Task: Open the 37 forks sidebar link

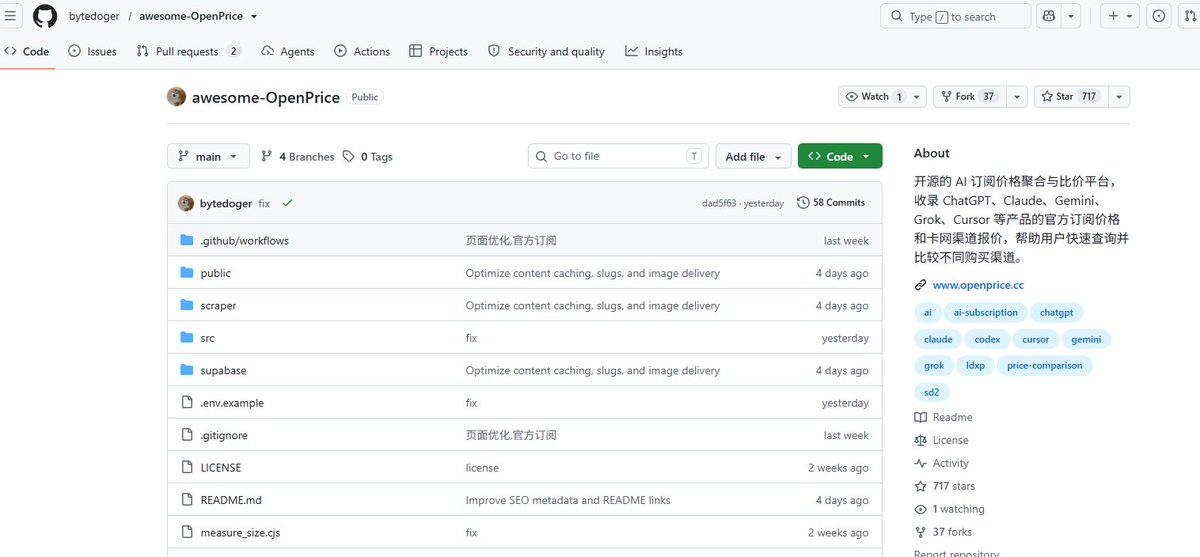Action: (943, 532)
